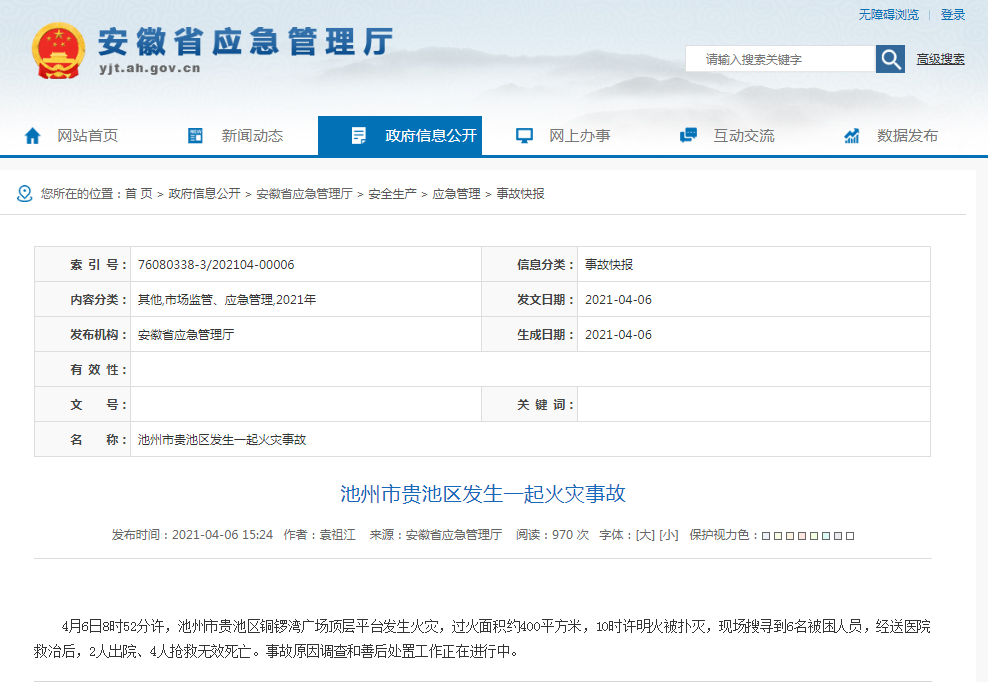988x682 pixels.
Task: Click 事故快报 value in 信息分类 row
Action: pos(609,265)
